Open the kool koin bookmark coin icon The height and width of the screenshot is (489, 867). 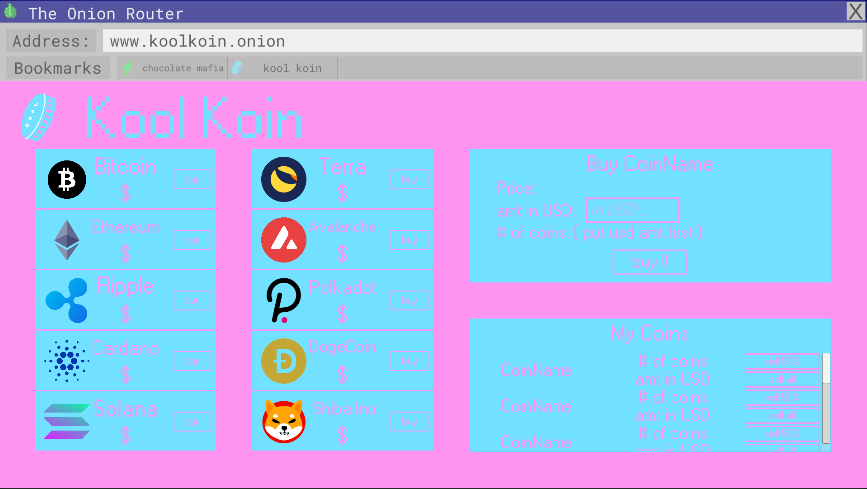pos(237,68)
